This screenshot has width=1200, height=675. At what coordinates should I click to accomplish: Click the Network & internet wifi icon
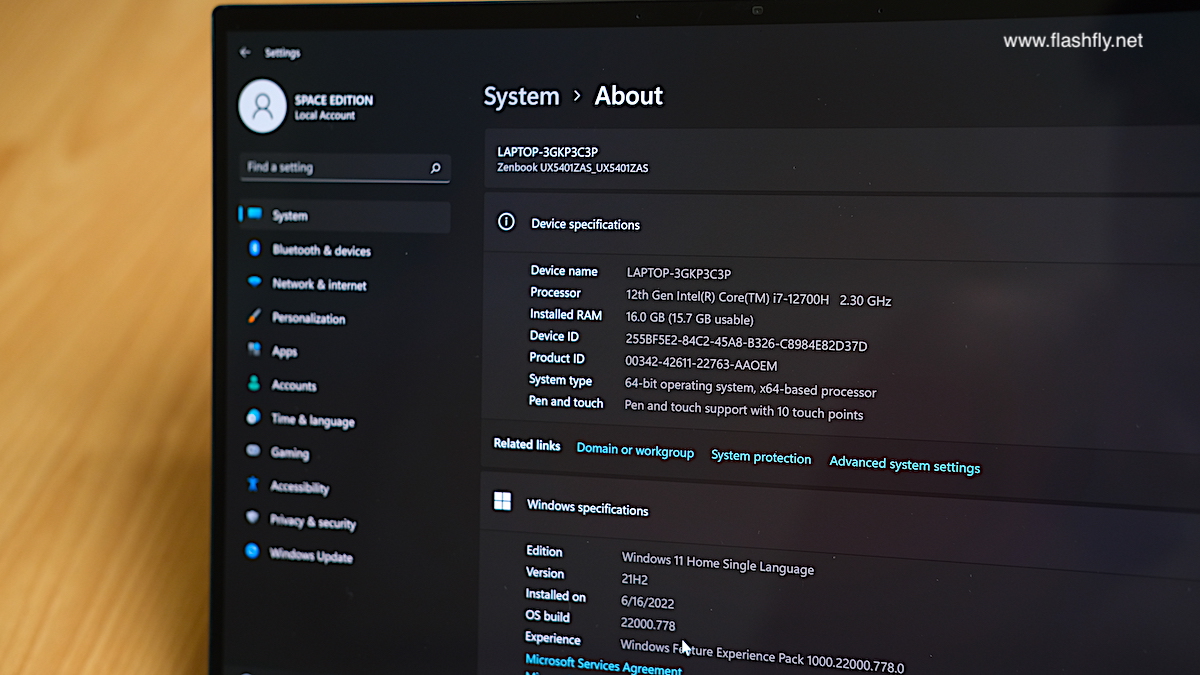point(255,283)
